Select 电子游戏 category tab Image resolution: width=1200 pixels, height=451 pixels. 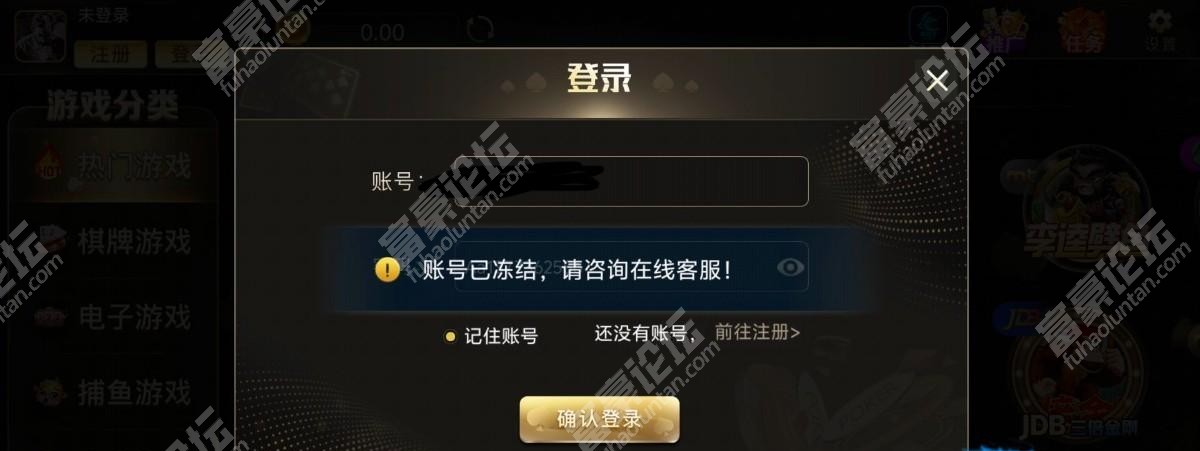point(112,318)
